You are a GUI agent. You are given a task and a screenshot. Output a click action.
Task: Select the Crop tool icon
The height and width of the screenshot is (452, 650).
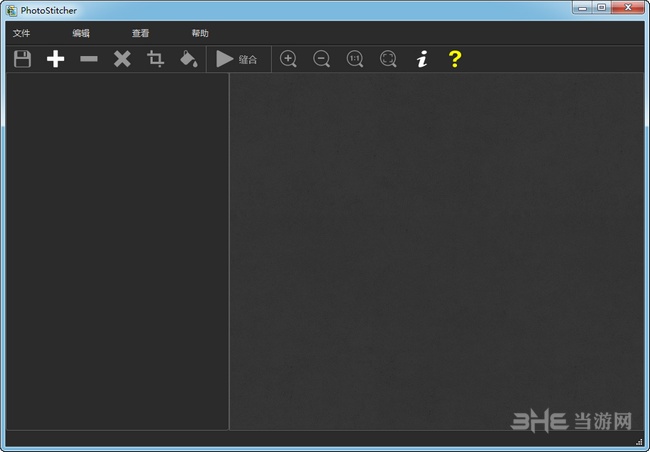155,59
